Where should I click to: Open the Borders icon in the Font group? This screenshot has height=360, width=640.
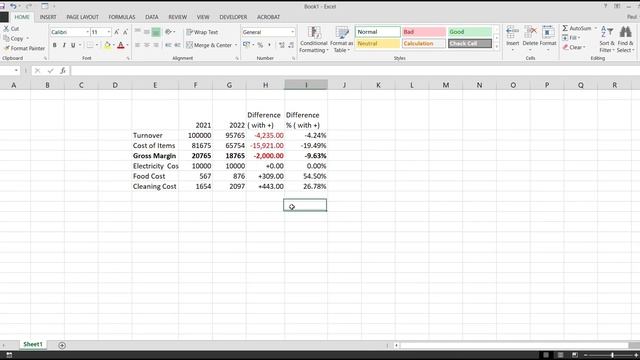click(x=90, y=45)
